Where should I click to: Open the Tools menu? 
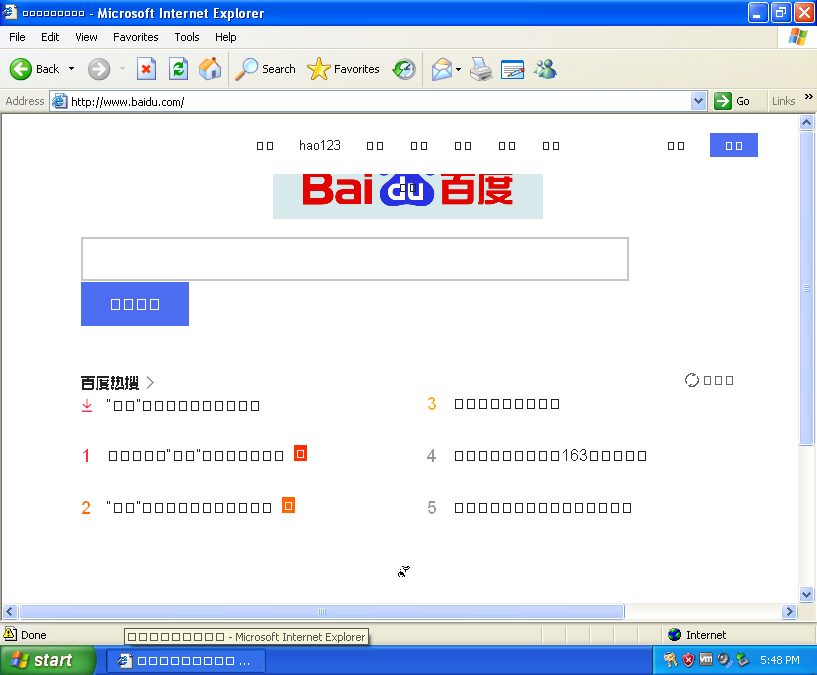[187, 37]
